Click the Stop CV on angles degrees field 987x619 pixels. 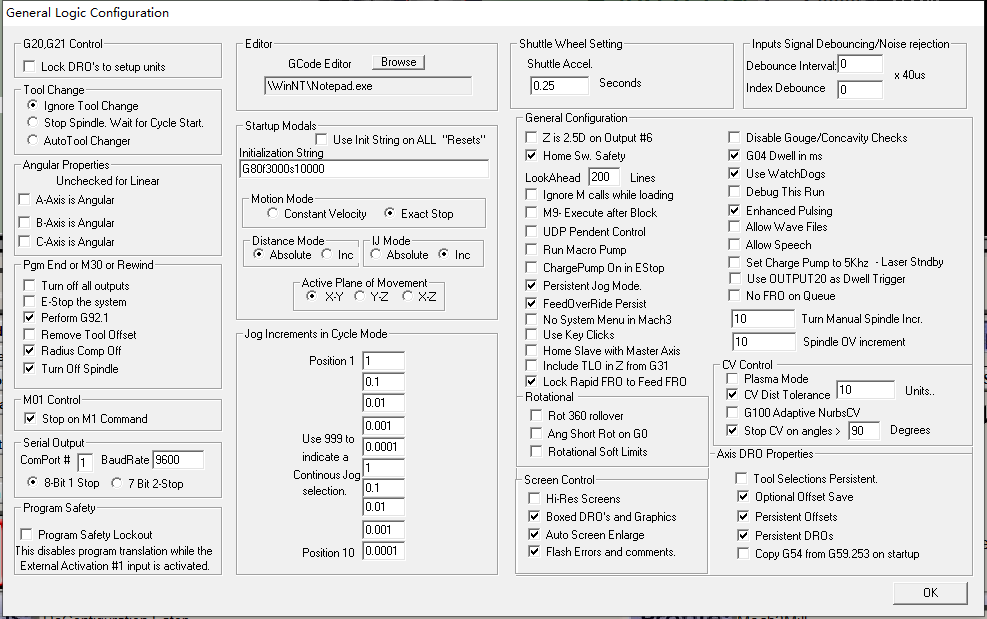pos(864,431)
